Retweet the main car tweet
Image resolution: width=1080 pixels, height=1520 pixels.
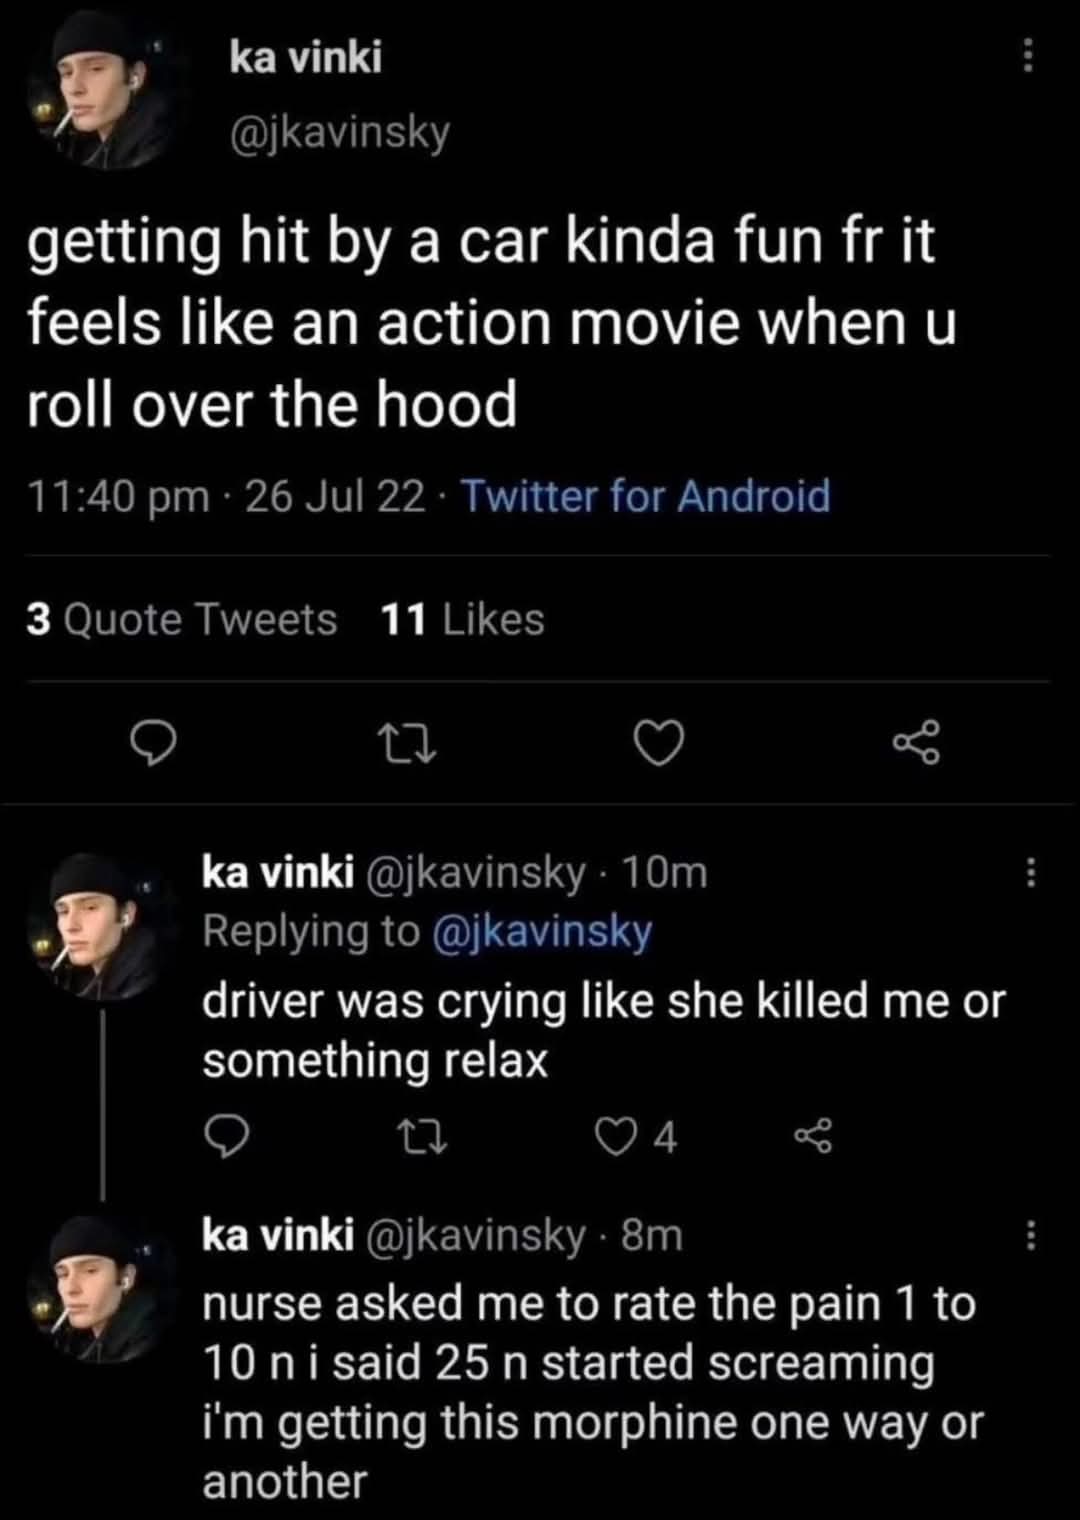click(x=404, y=743)
